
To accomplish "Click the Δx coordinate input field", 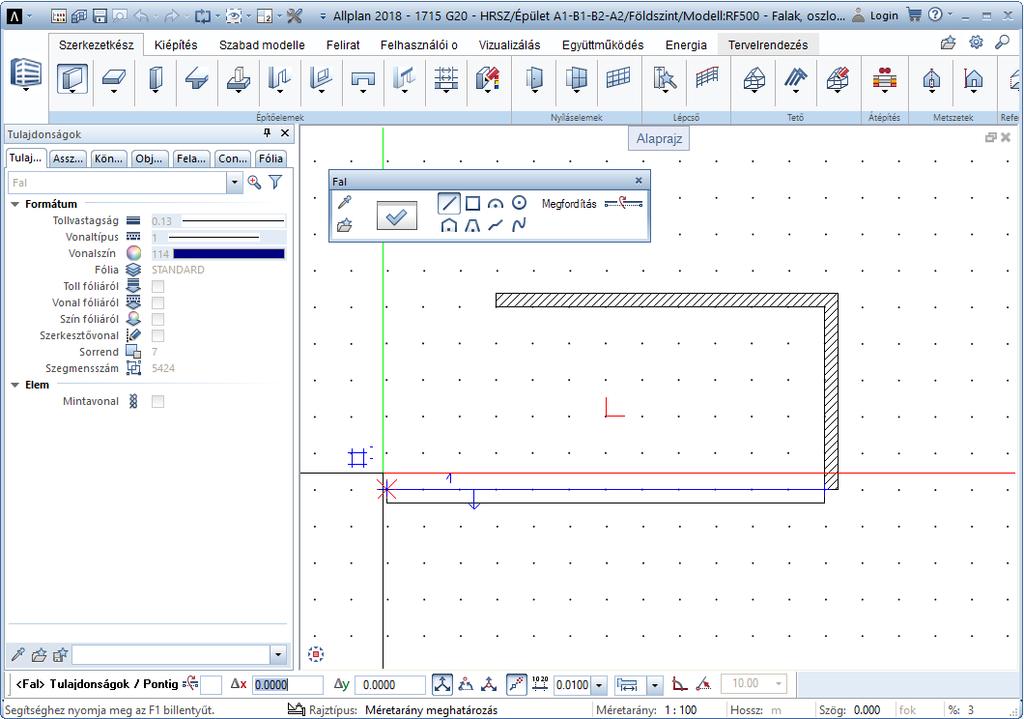I will click(287, 684).
